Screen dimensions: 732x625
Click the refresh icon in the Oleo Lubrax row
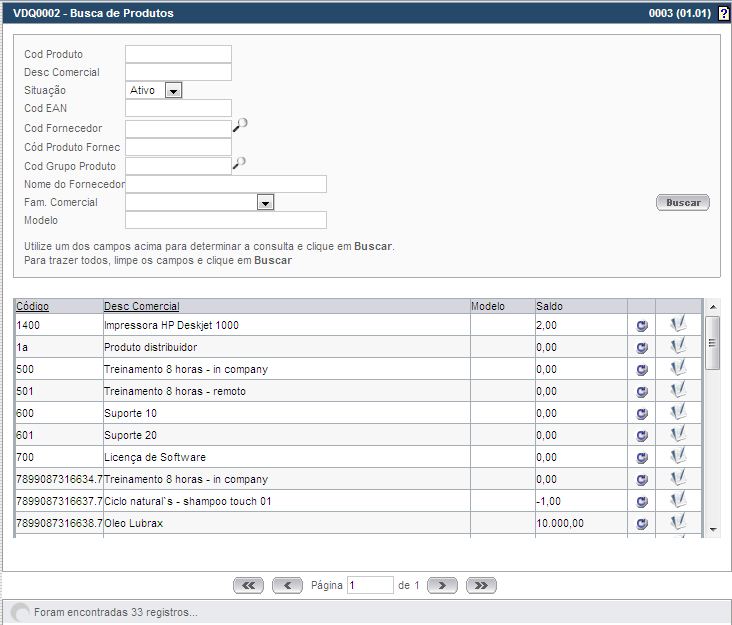(x=641, y=523)
